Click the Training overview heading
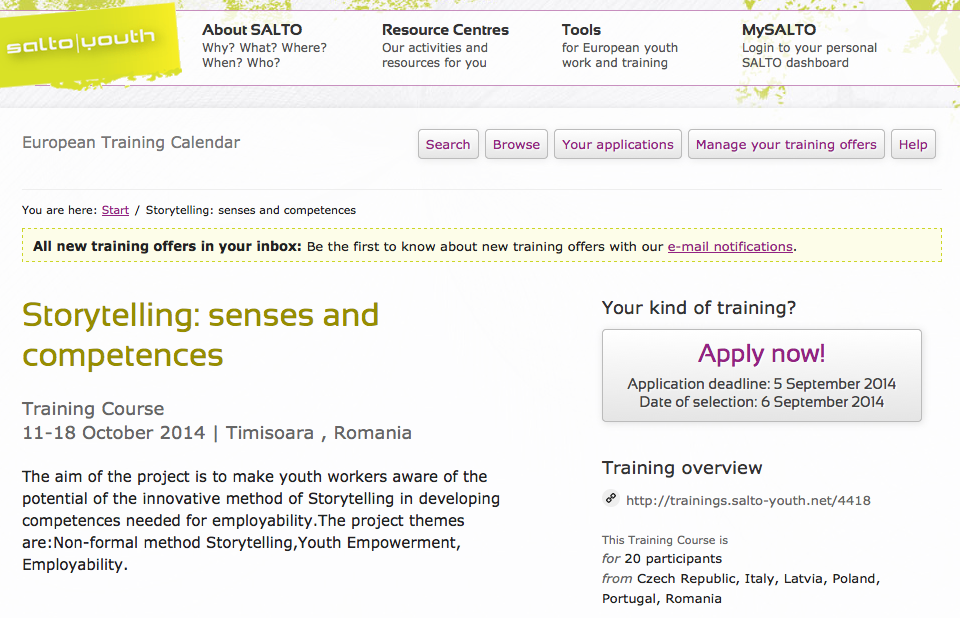960x618 pixels. (x=682, y=468)
